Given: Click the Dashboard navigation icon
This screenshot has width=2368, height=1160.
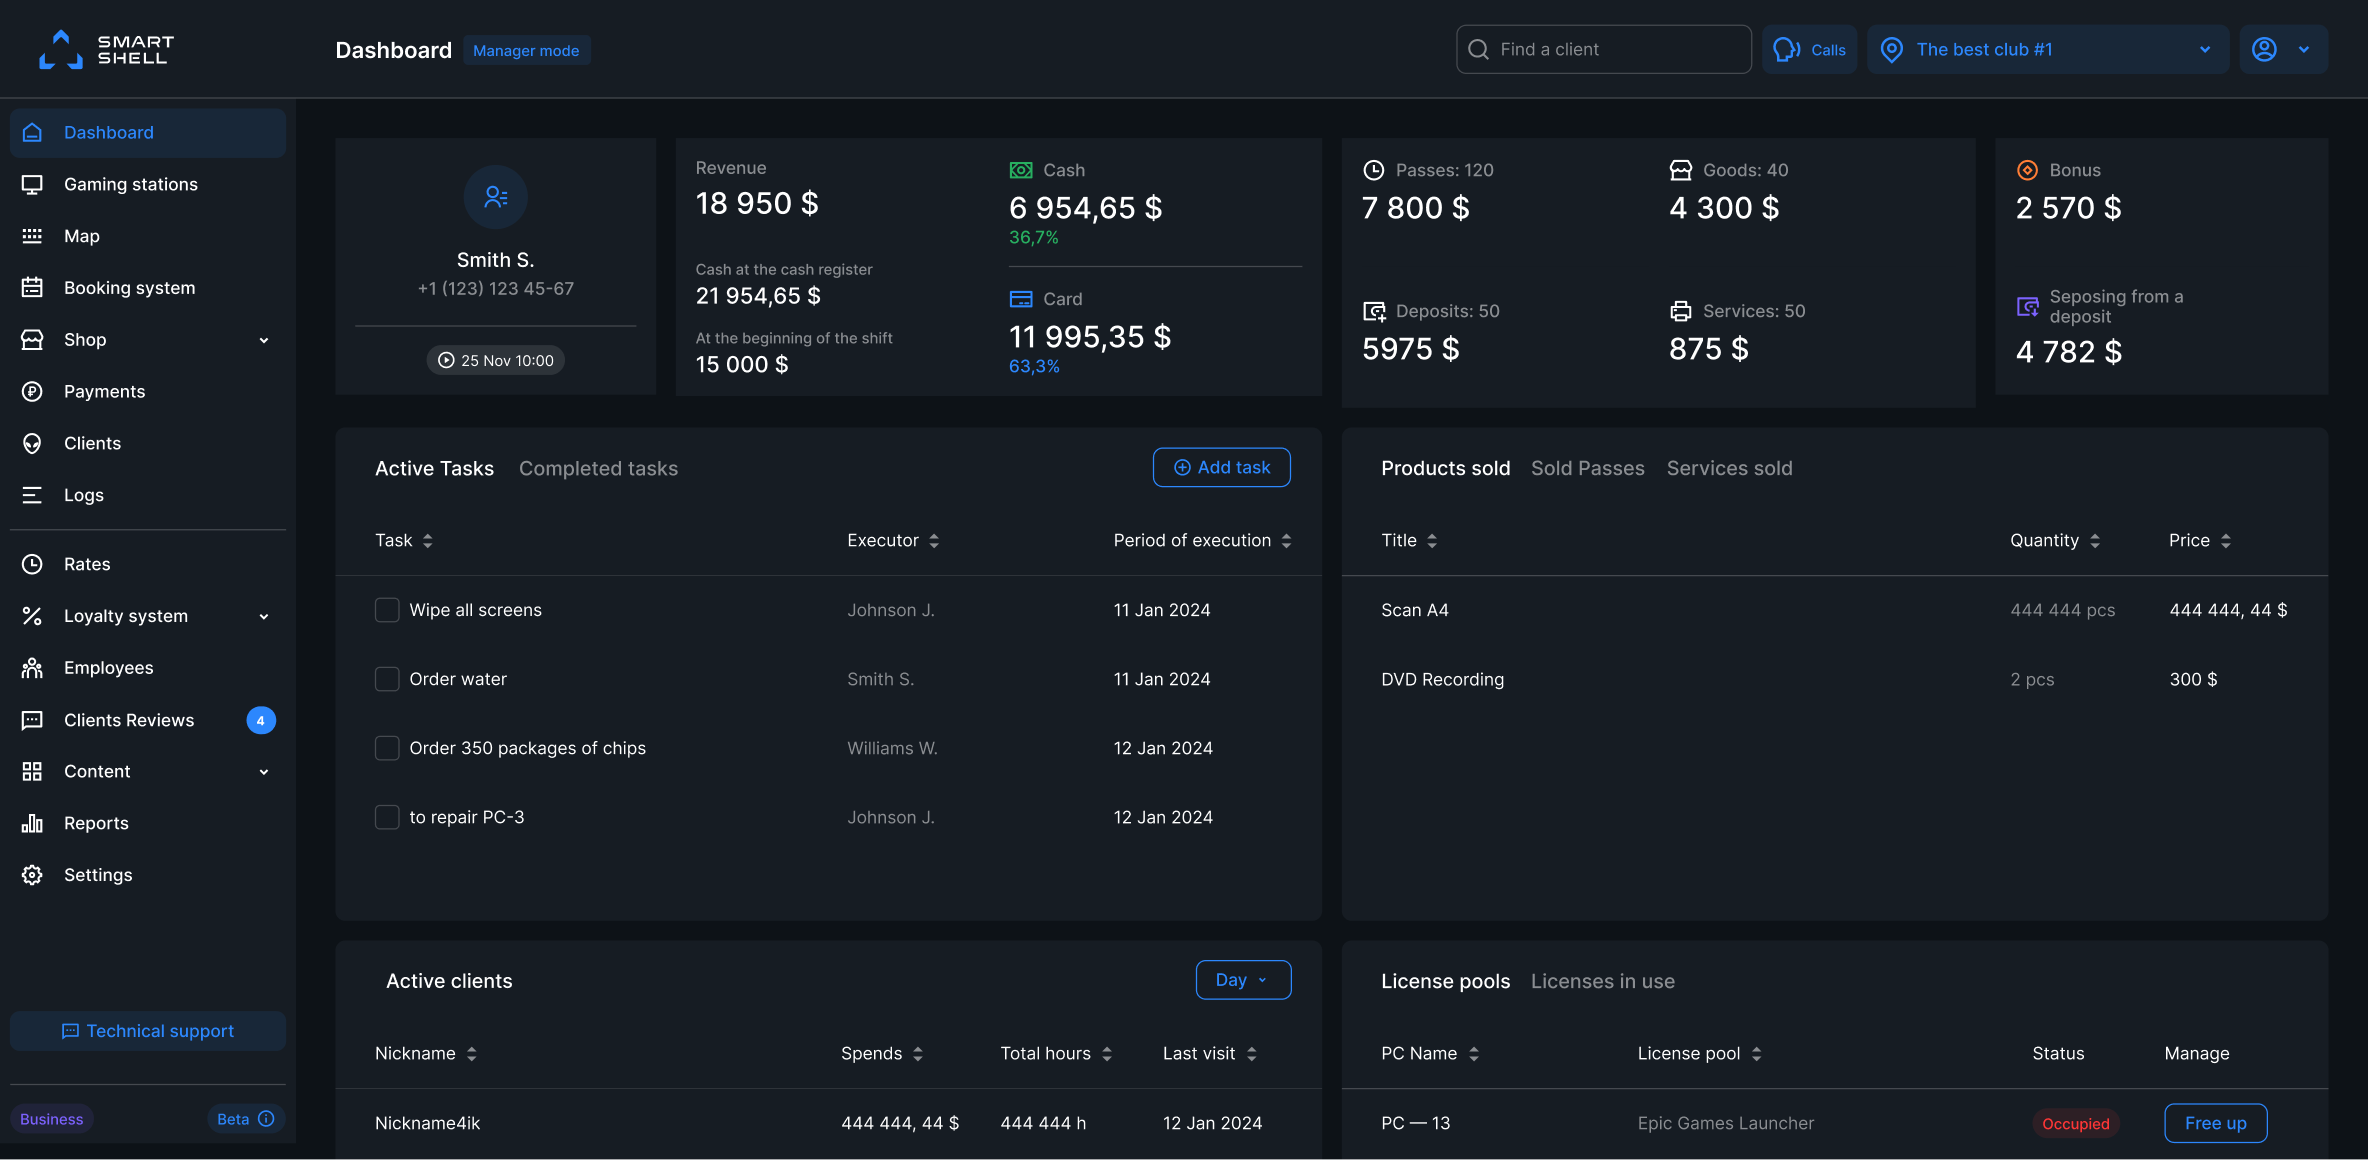Looking at the screenshot, I should click(33, 133).
